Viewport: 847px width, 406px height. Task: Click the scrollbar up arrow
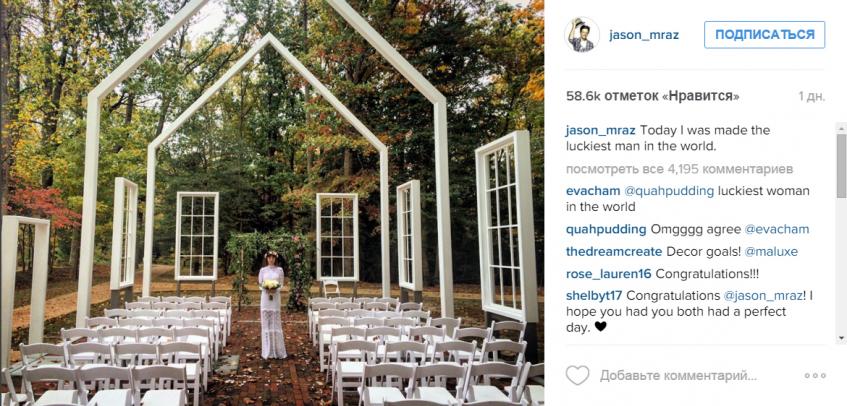coord(841,127)
